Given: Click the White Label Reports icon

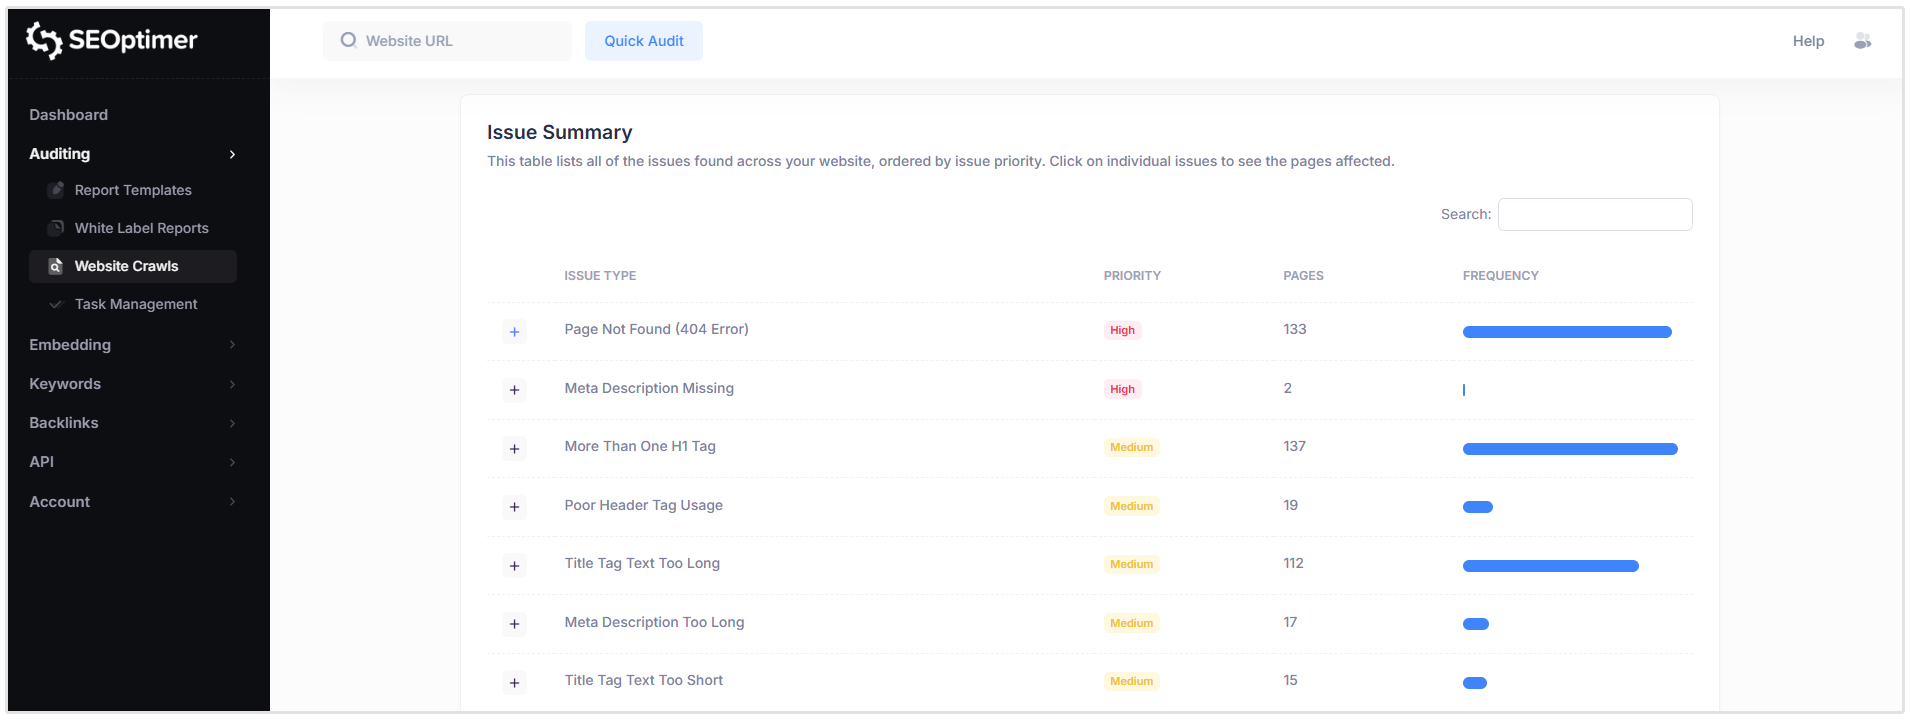Looking at the screenshot, I should (x=56, y=228).
